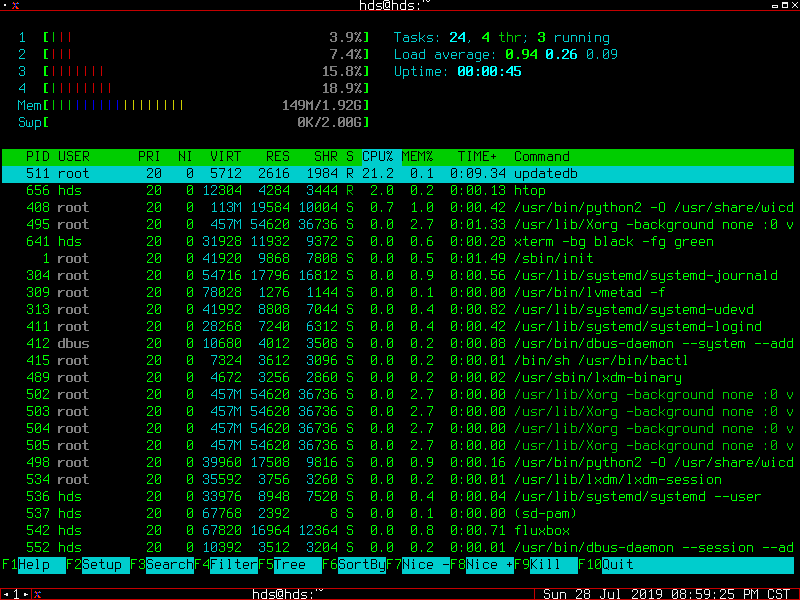
Task: Select the lxdm-session process row
Action: coord(398,480)
